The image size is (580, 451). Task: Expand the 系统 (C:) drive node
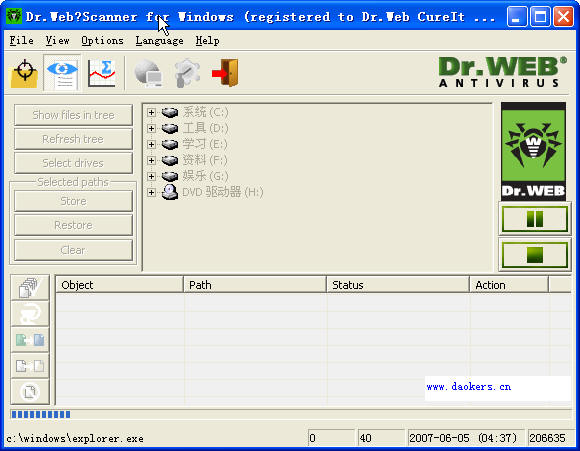coord(151,112)
